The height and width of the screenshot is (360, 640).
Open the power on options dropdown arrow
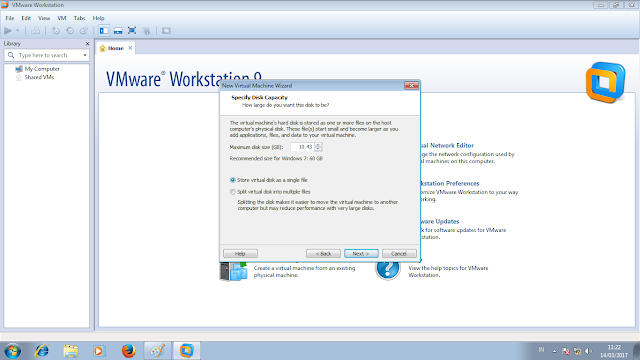pos(18,31)
